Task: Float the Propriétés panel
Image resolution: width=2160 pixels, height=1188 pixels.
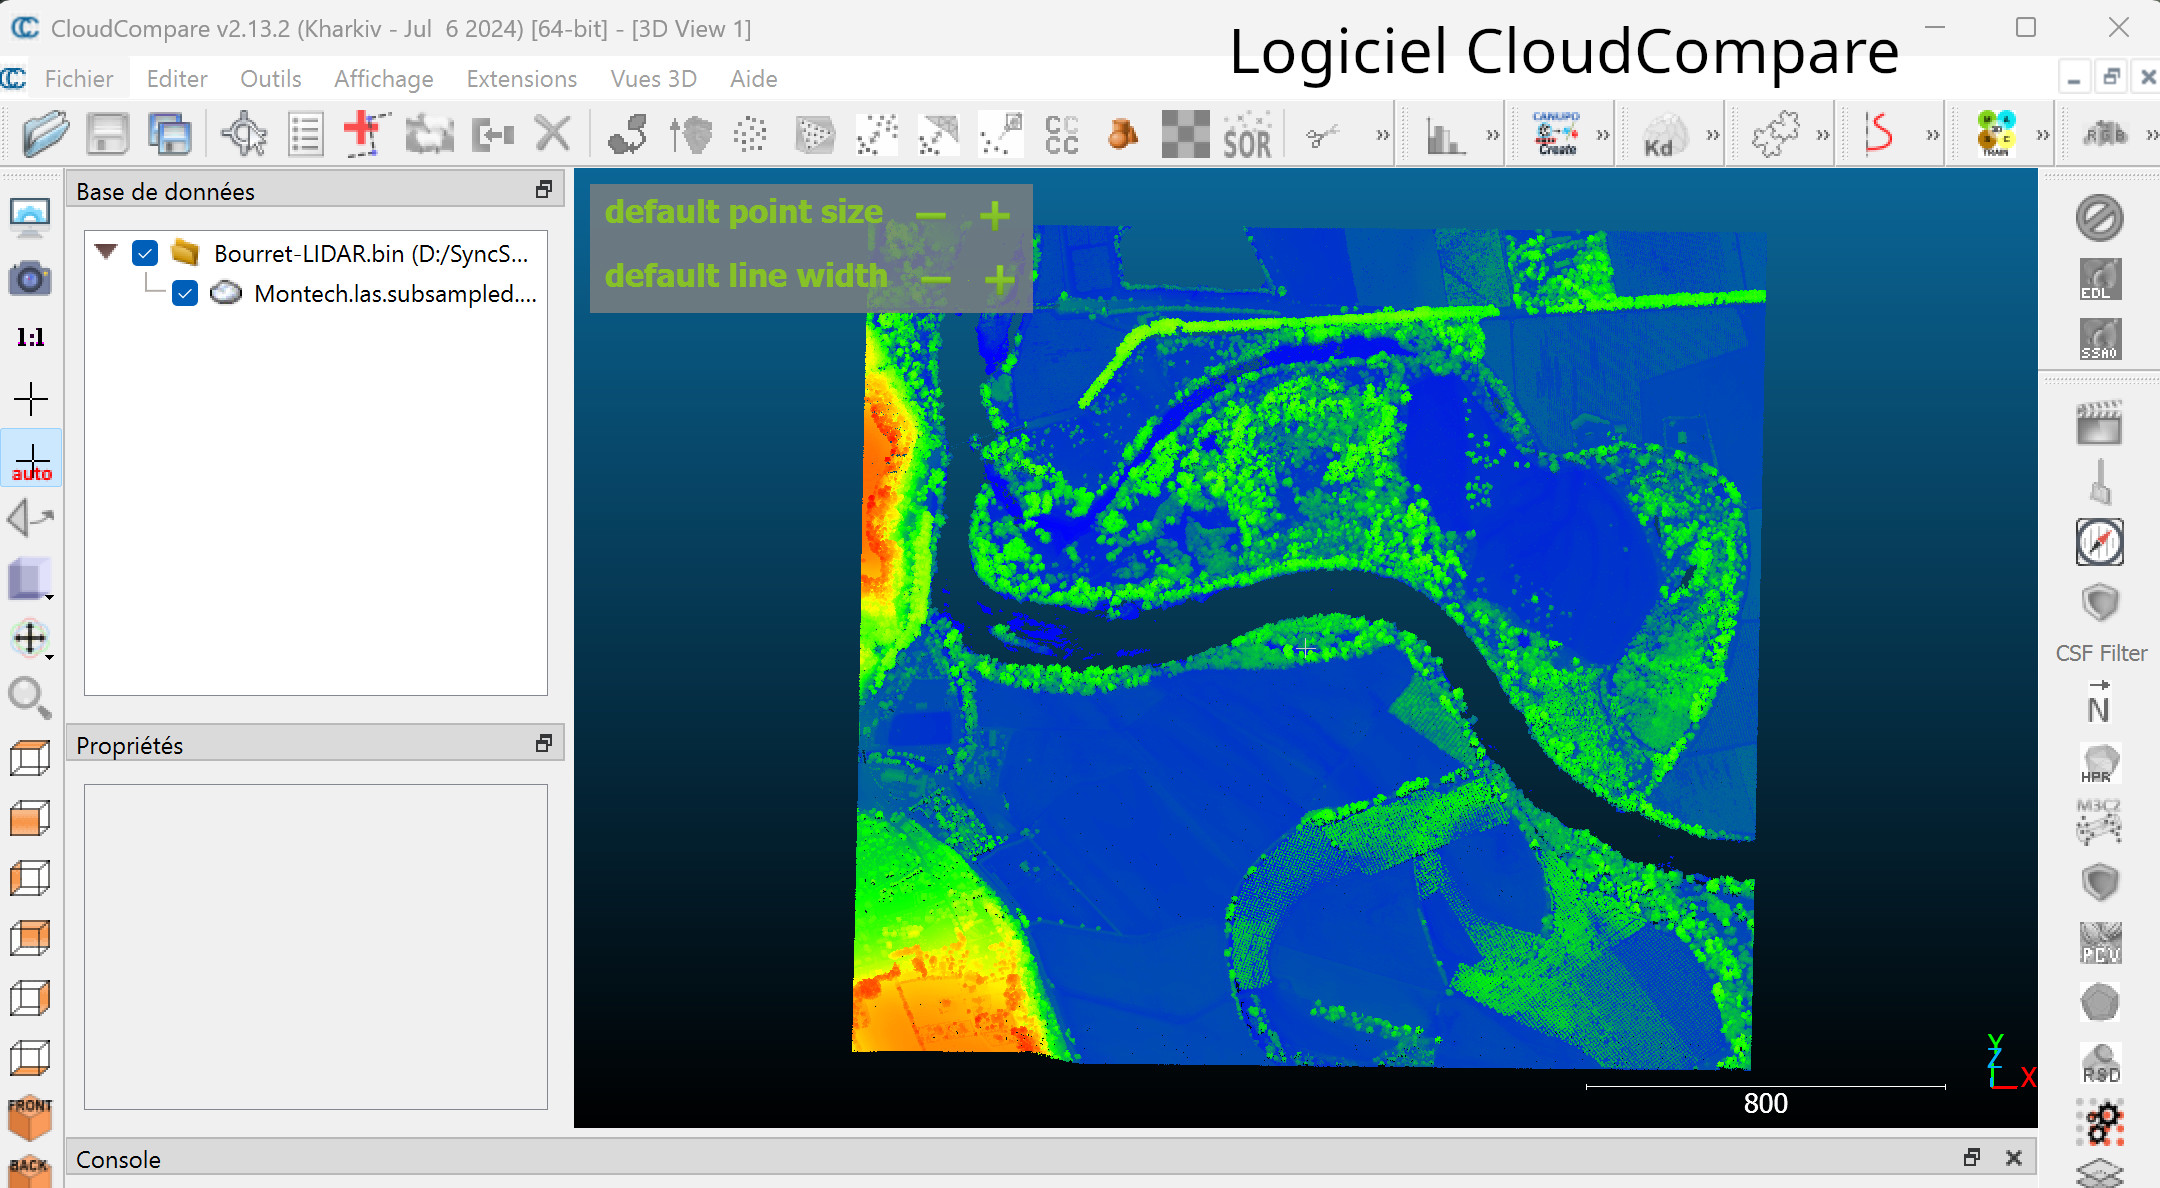Action: [544, 743]
